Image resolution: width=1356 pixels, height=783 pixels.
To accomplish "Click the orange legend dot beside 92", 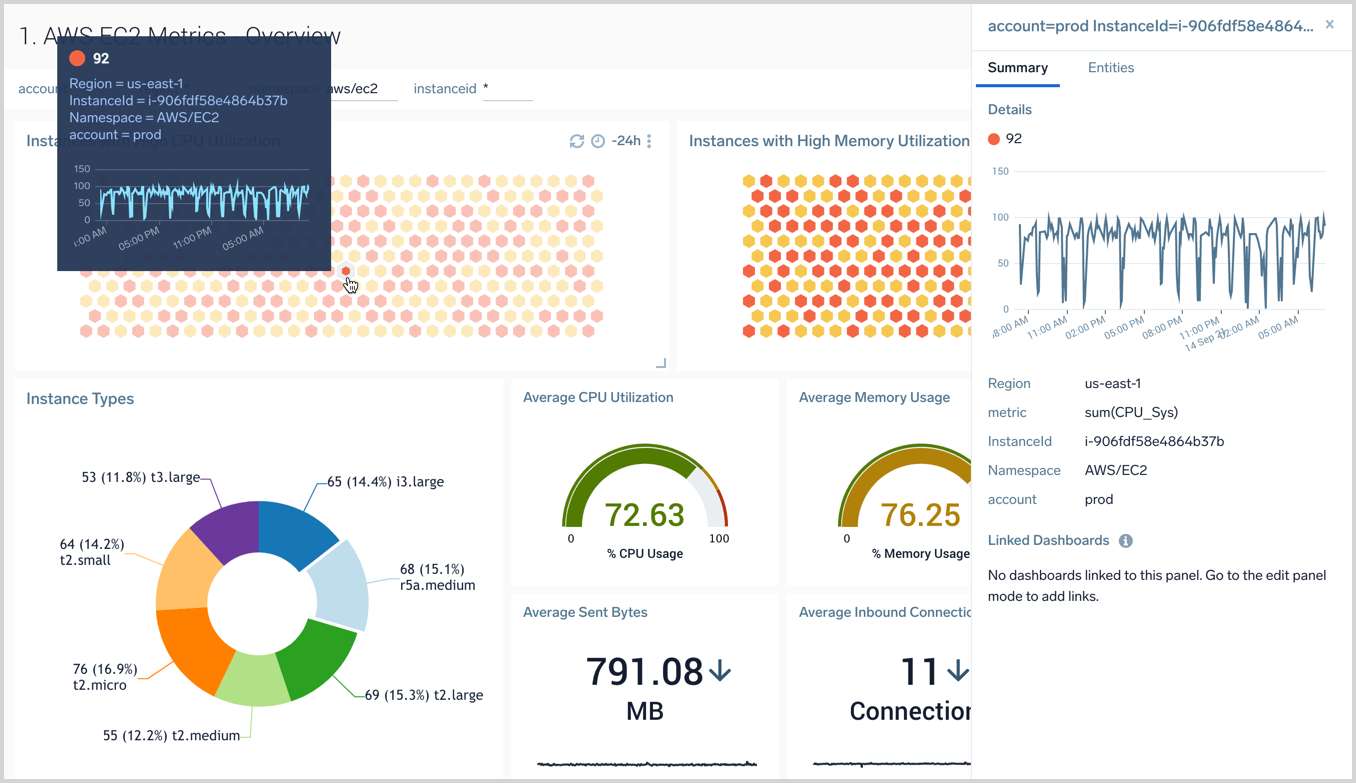I will point(994,139).
